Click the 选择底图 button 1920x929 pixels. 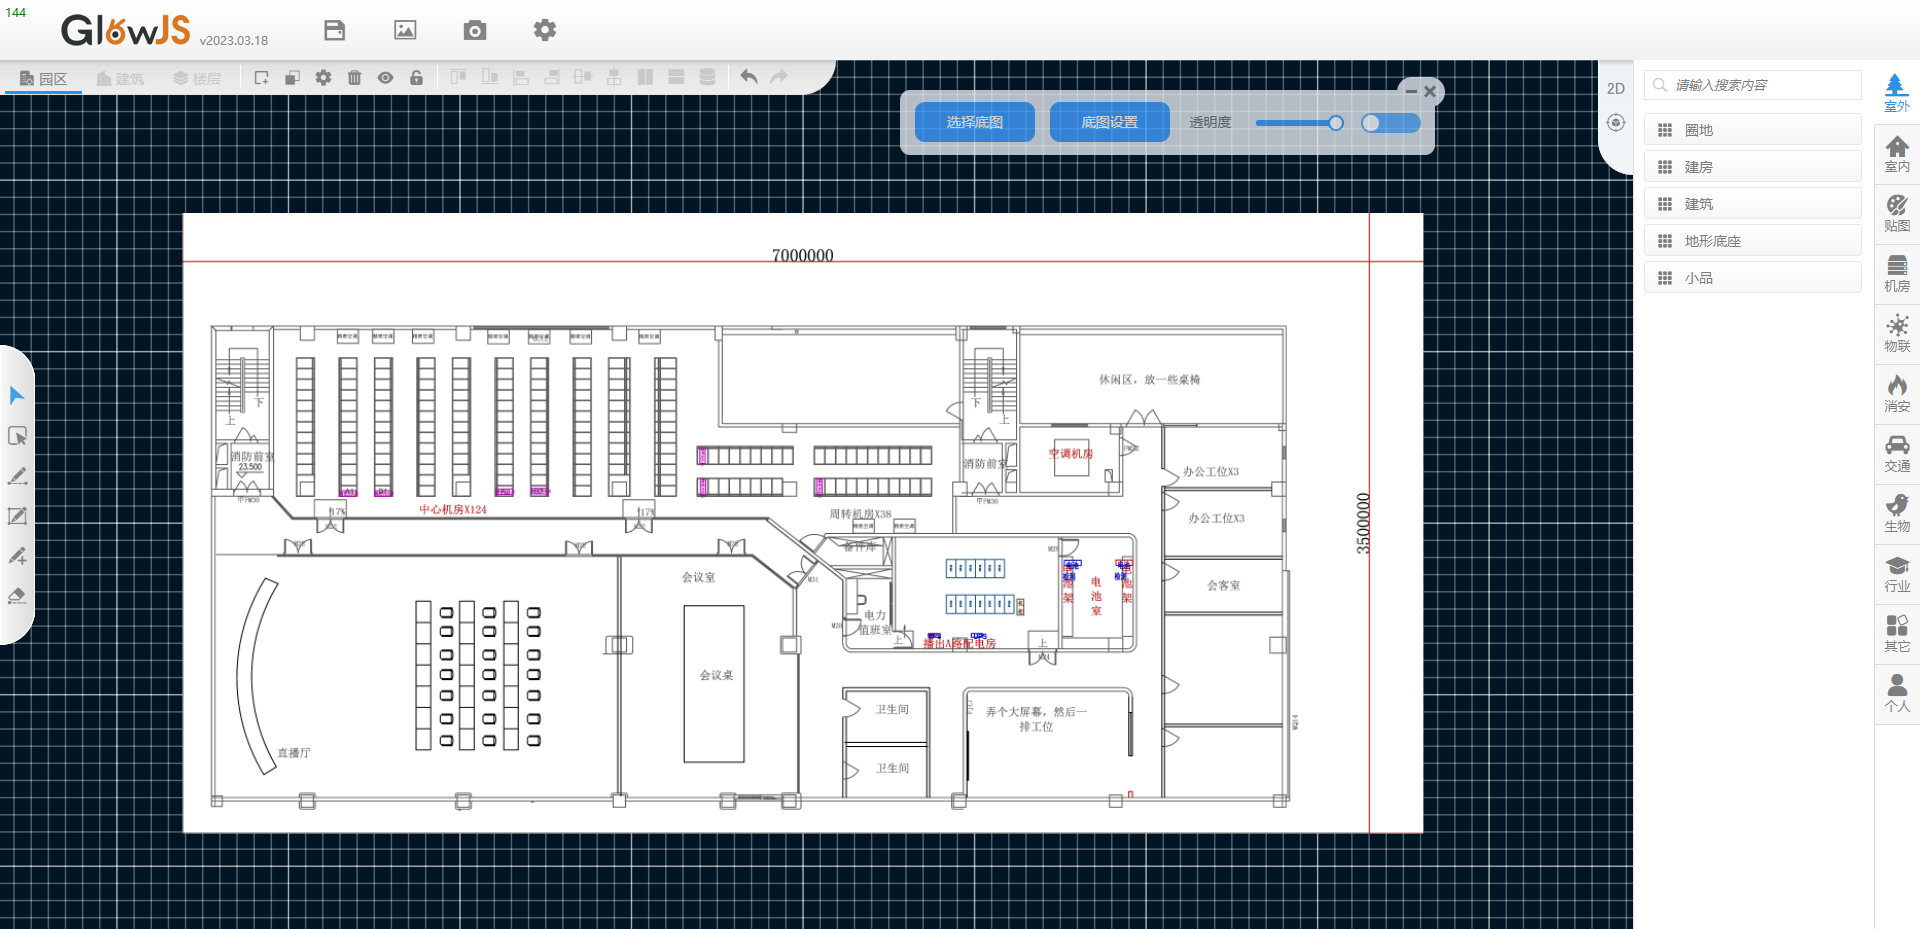pyautogui.click(x=975, y=122)
